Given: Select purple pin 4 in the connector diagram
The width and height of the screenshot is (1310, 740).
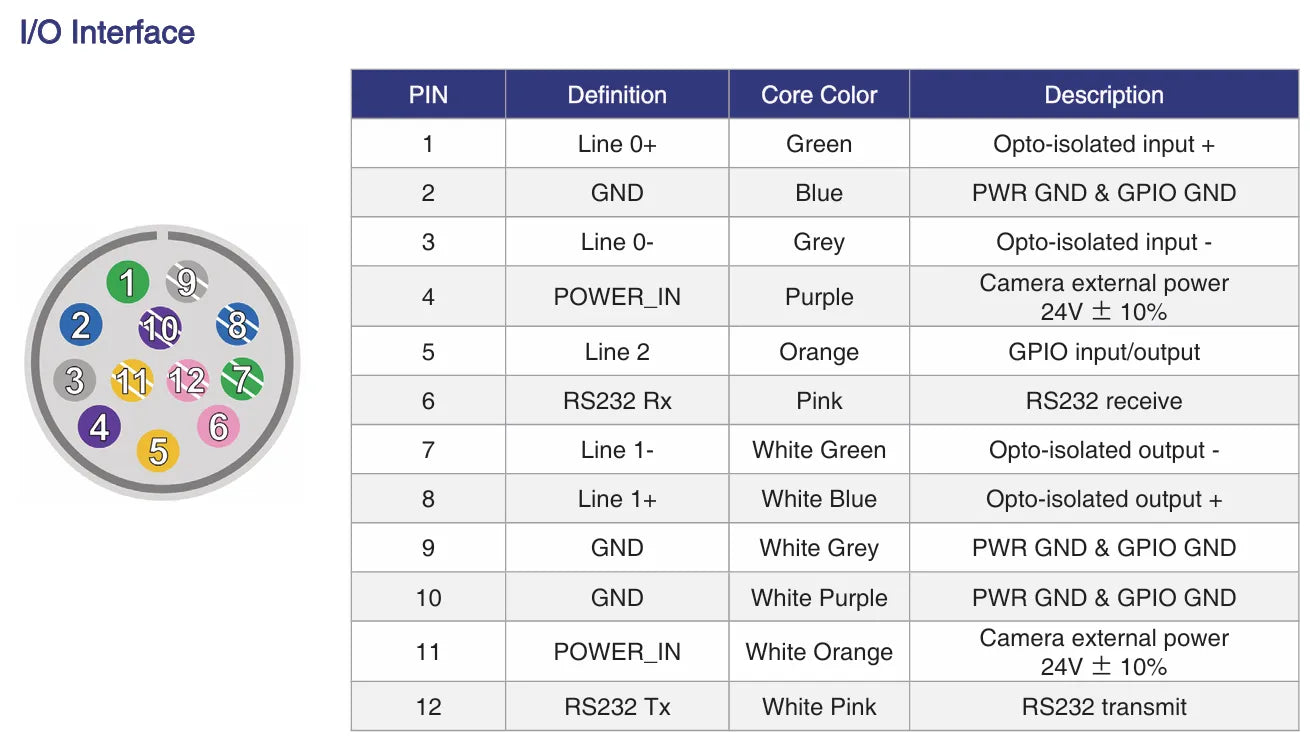Looking at the screenshot, I should (99, 427).
